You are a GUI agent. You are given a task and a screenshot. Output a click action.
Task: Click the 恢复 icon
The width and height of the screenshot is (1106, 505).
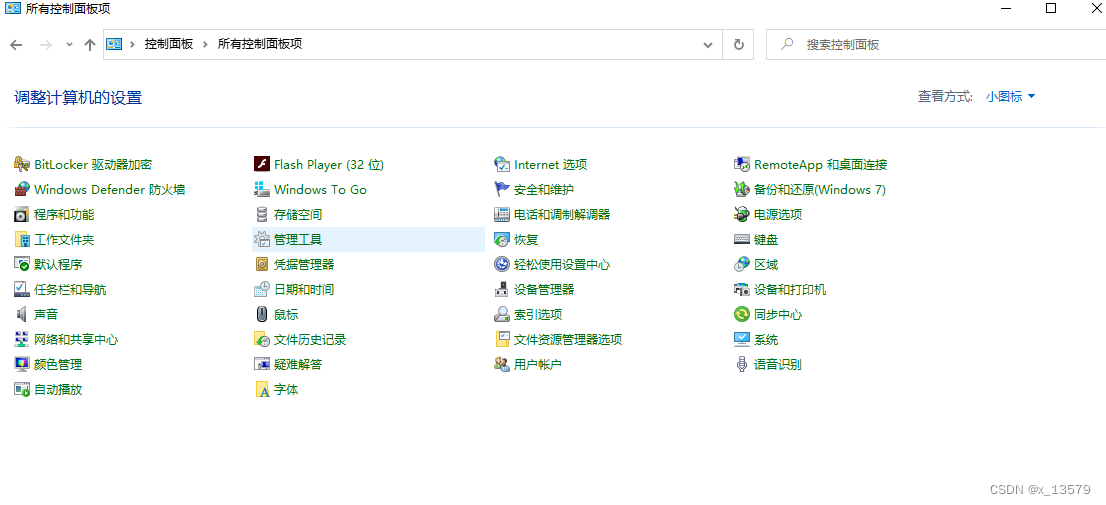point(502,240)
